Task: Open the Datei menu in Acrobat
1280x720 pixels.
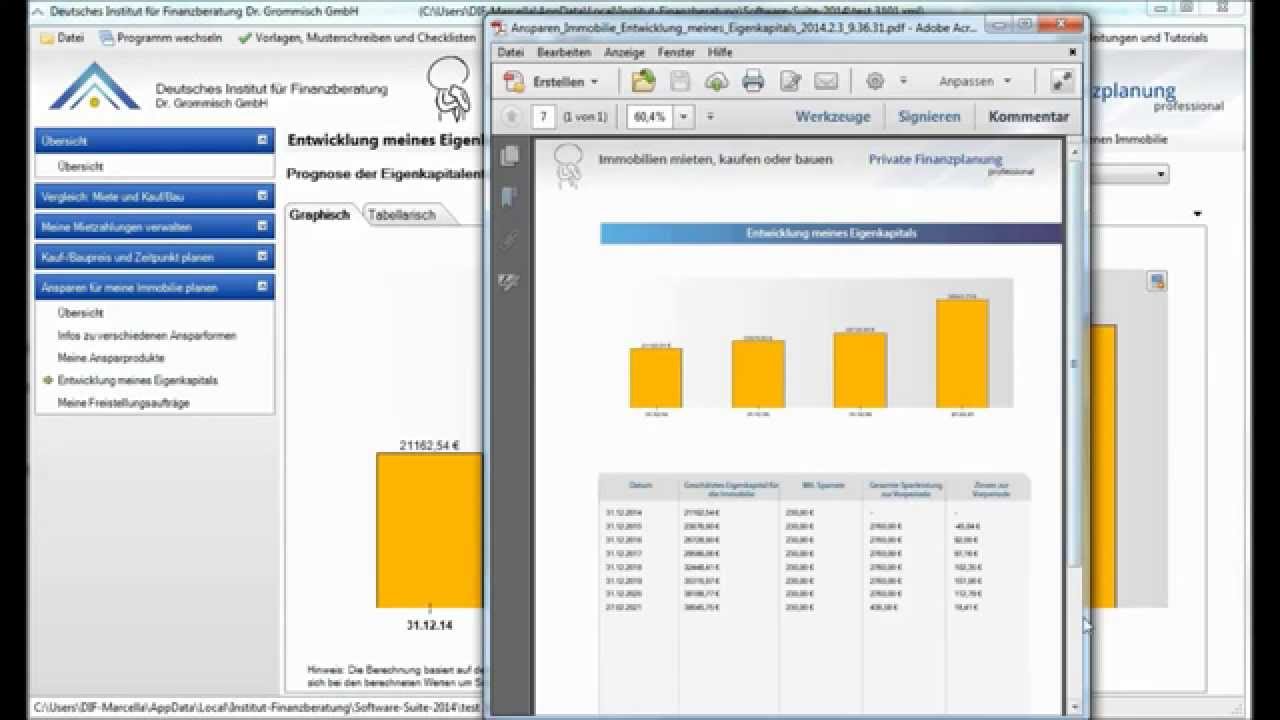Action: tap(510, 52)
